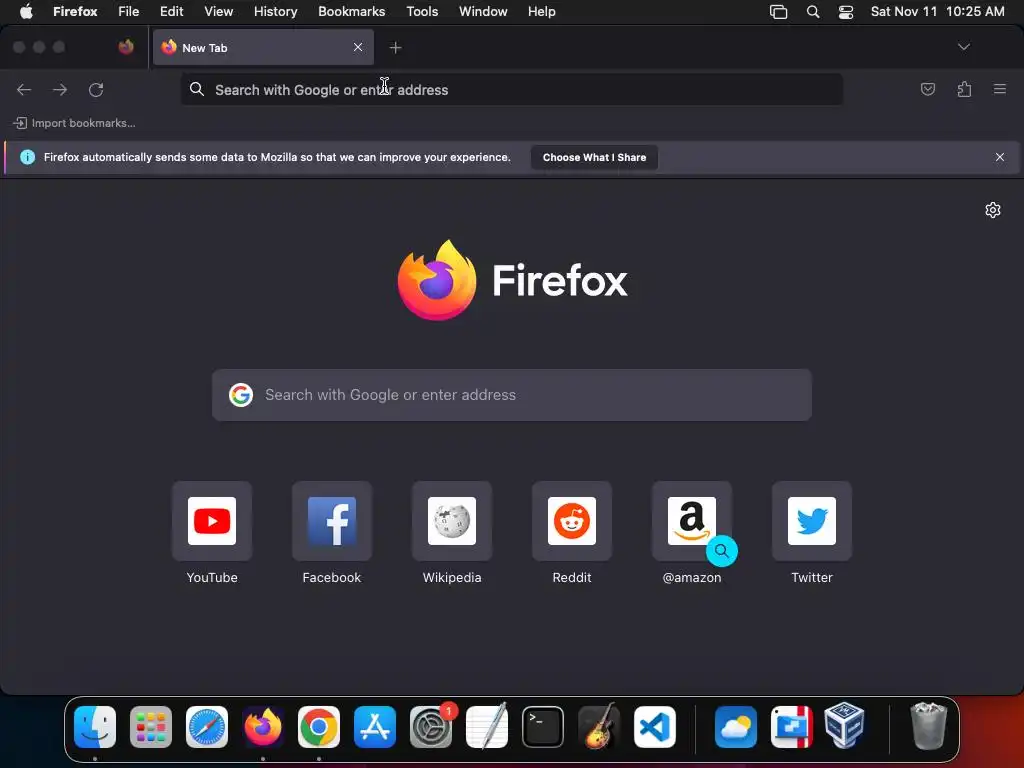Open the Firefox application menu in menu bar
This screenshot has width=1024, height=768.
[75, 11]
